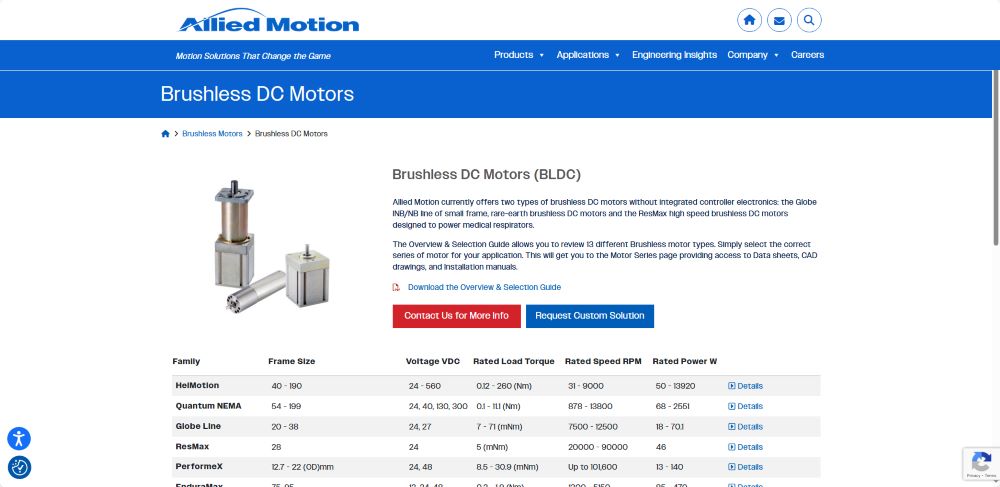
Task: Click Request Custom Solution button
Action: coord(590,316)
